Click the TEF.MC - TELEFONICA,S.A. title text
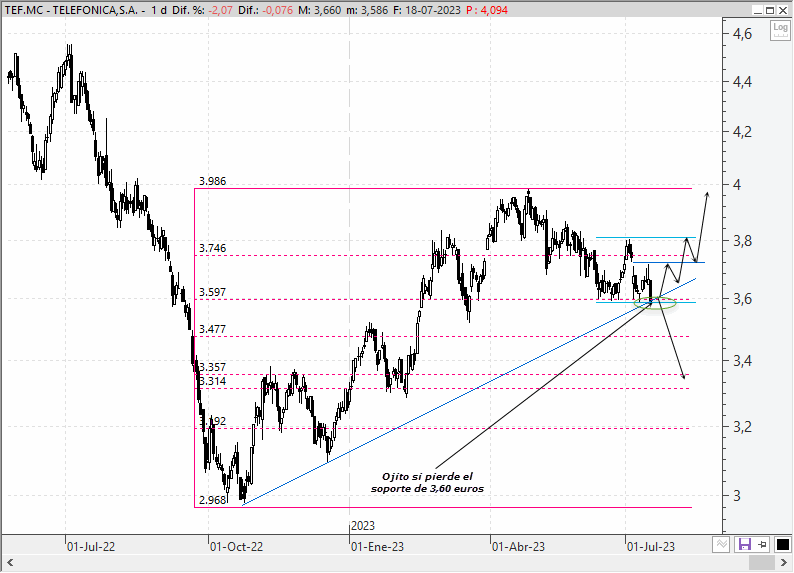The image size is (794, 573). click(71, 10)
